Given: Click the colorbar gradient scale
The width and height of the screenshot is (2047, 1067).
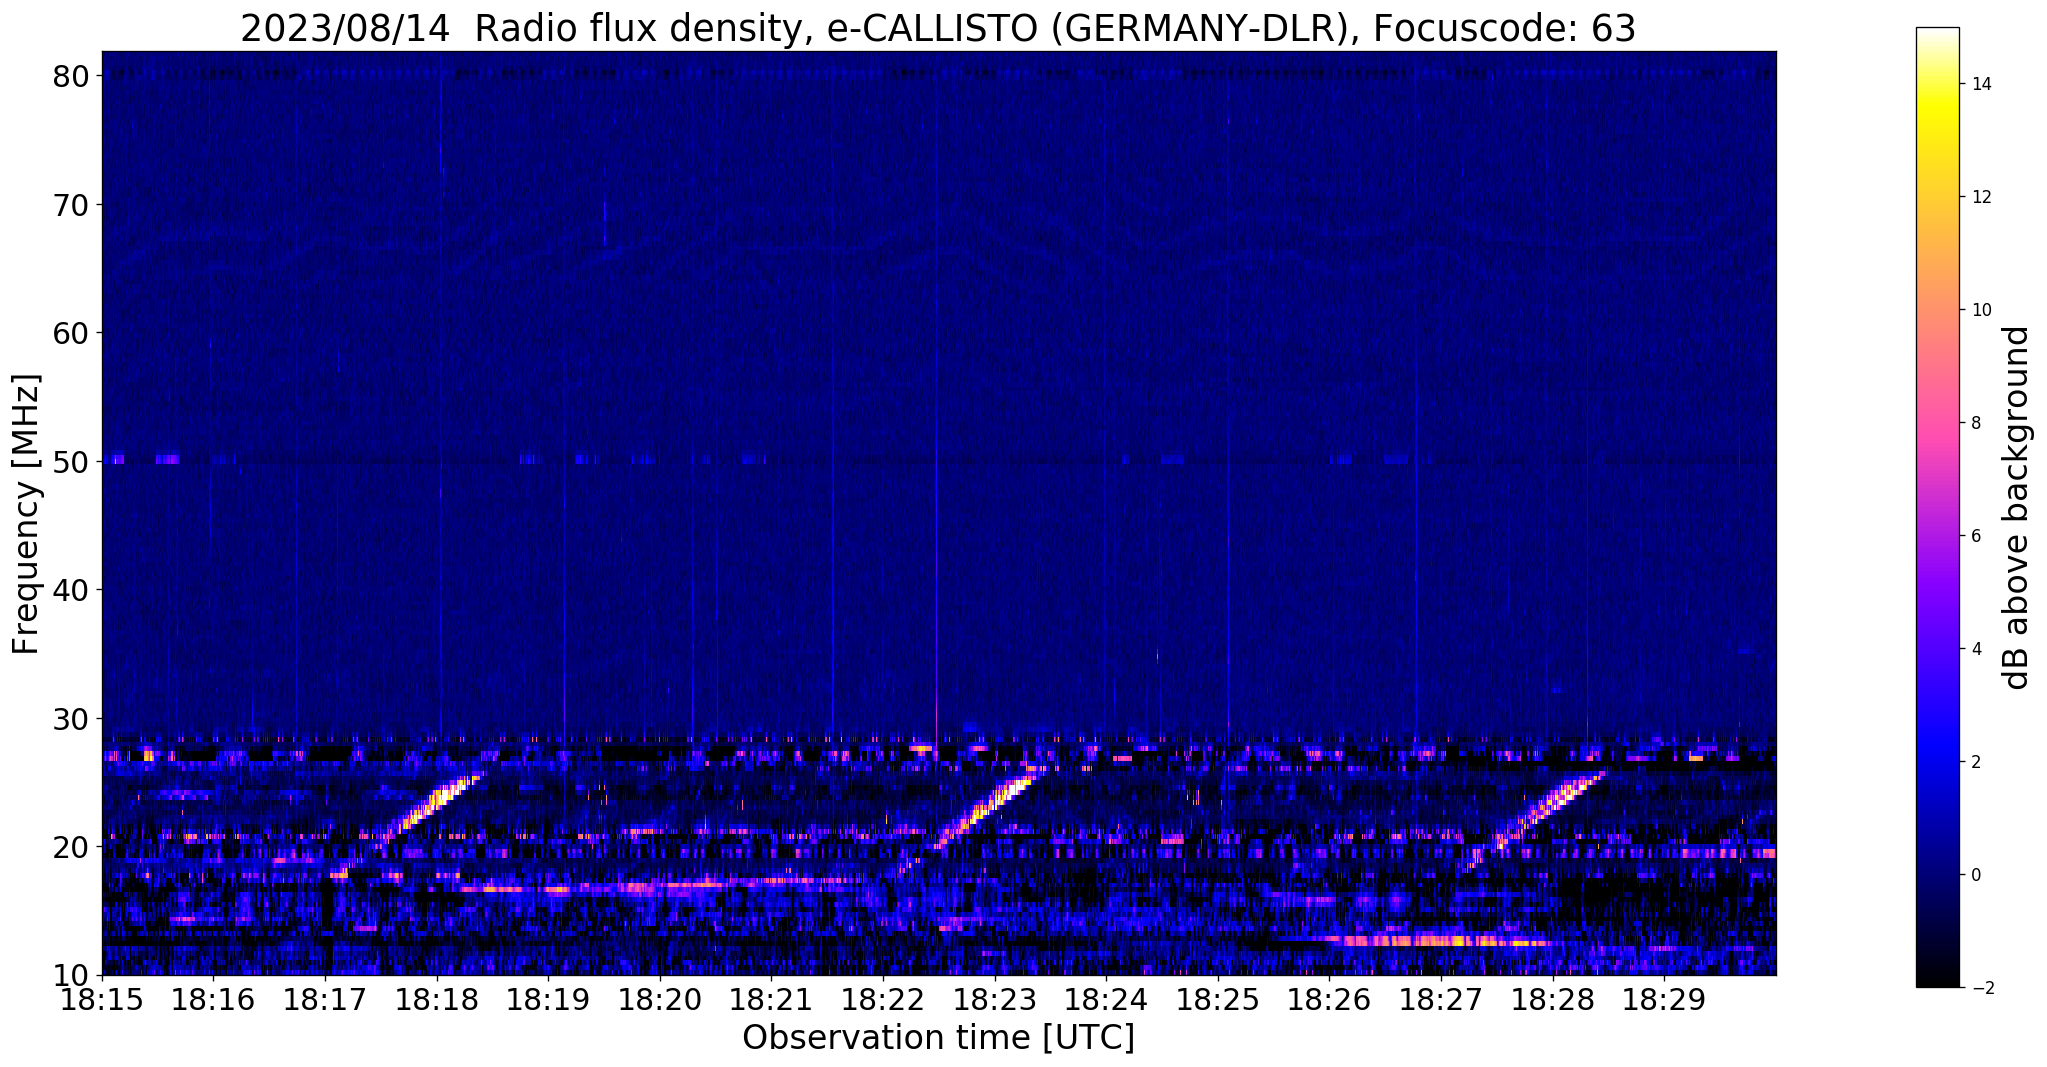Looking at the screenshot, I should 1937,507.
